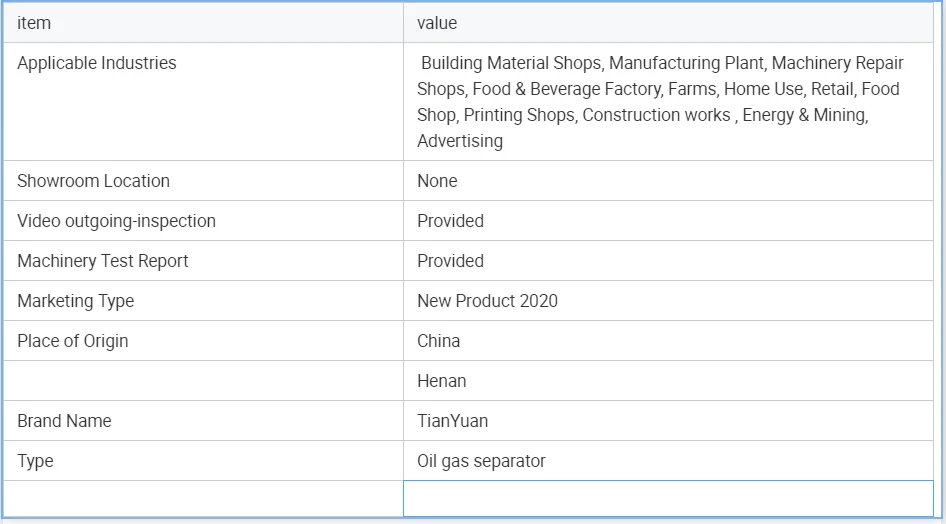
Task: Select the Place of Origin cell
Action: tap(73, 341)
